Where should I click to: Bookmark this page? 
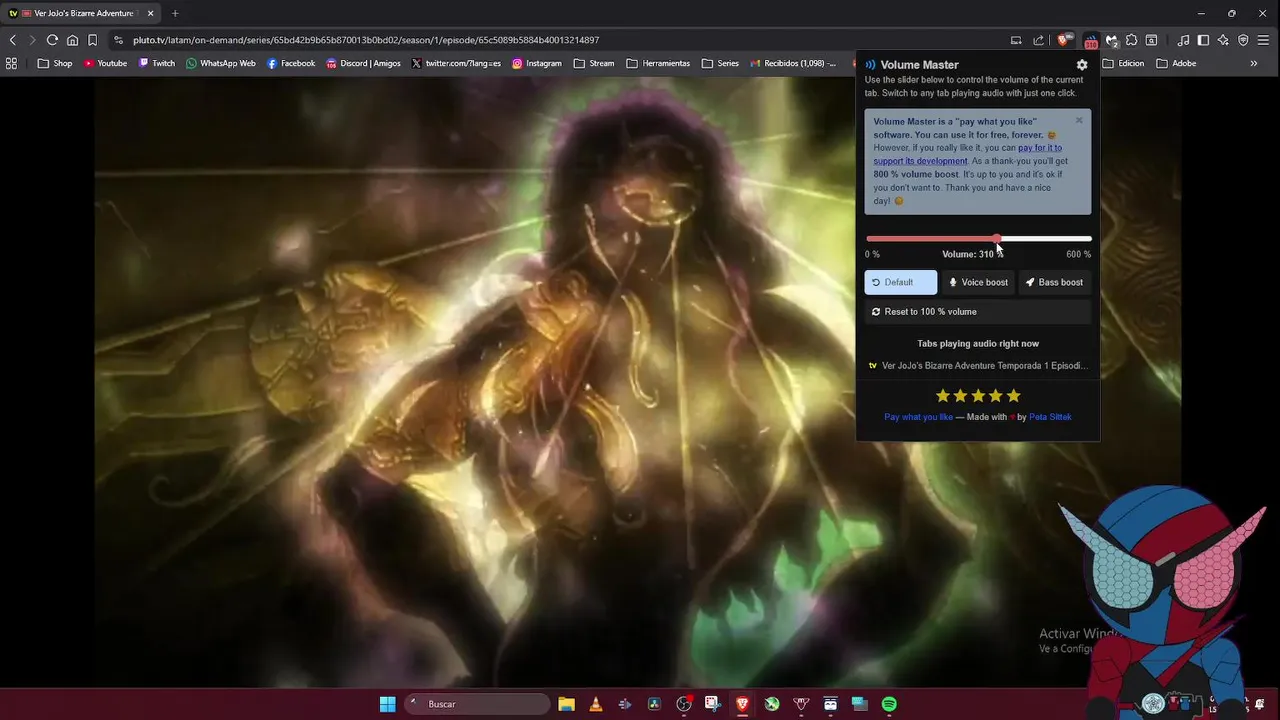(92, 40)
